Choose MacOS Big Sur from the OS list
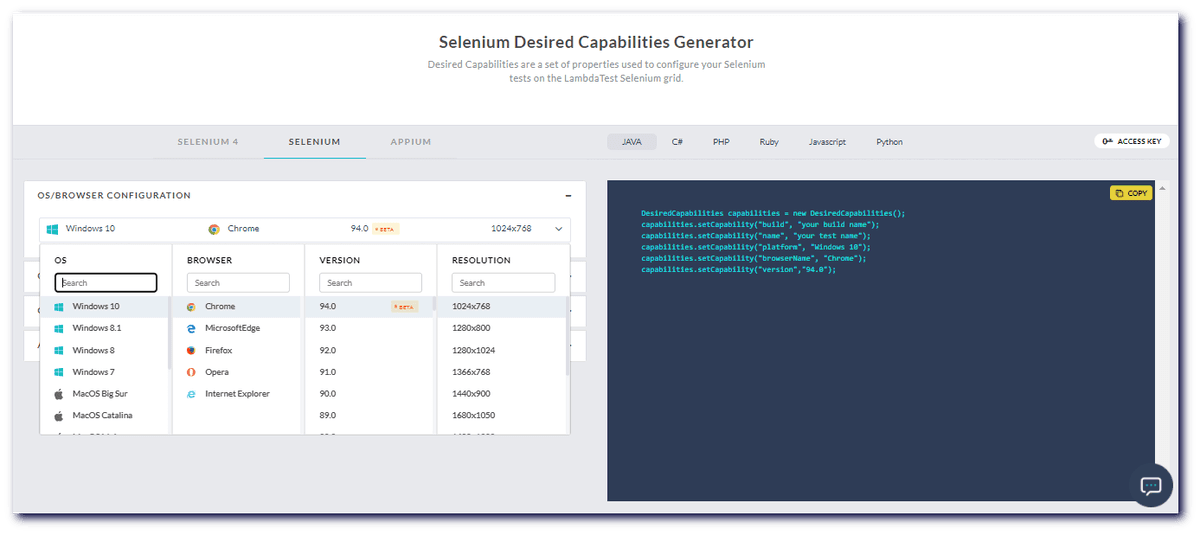Screen dimensions: 1200x535 click(x=104, y=394)
